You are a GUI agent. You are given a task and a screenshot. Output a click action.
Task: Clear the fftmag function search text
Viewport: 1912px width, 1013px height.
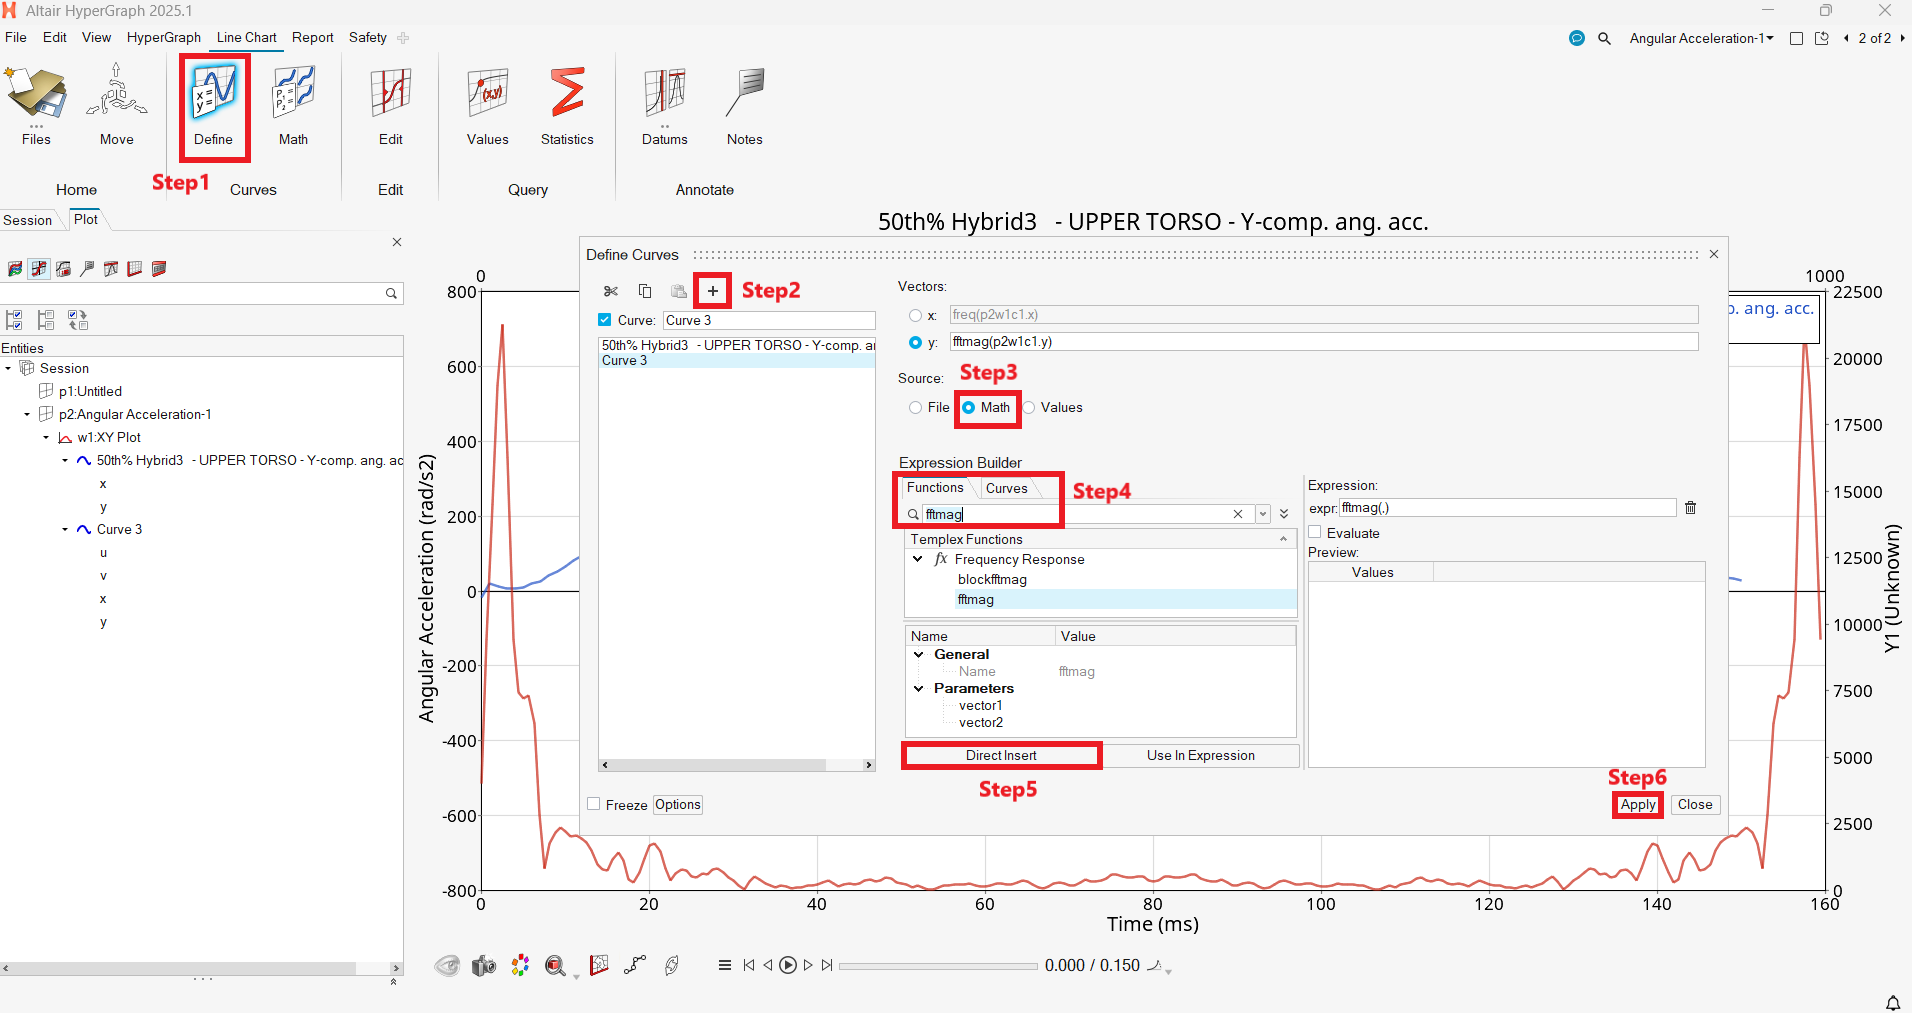tap(1238, 514)
